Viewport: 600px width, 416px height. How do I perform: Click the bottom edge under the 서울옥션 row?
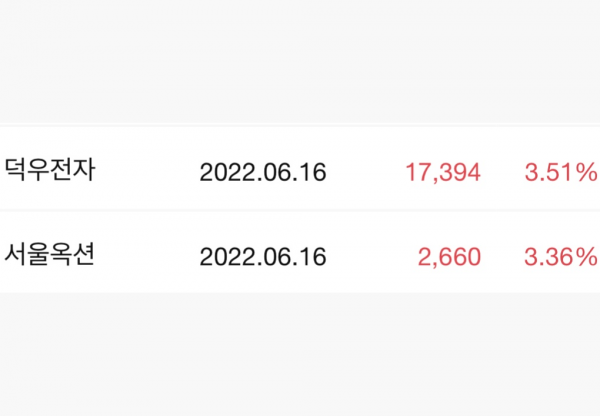coord(300,292)
